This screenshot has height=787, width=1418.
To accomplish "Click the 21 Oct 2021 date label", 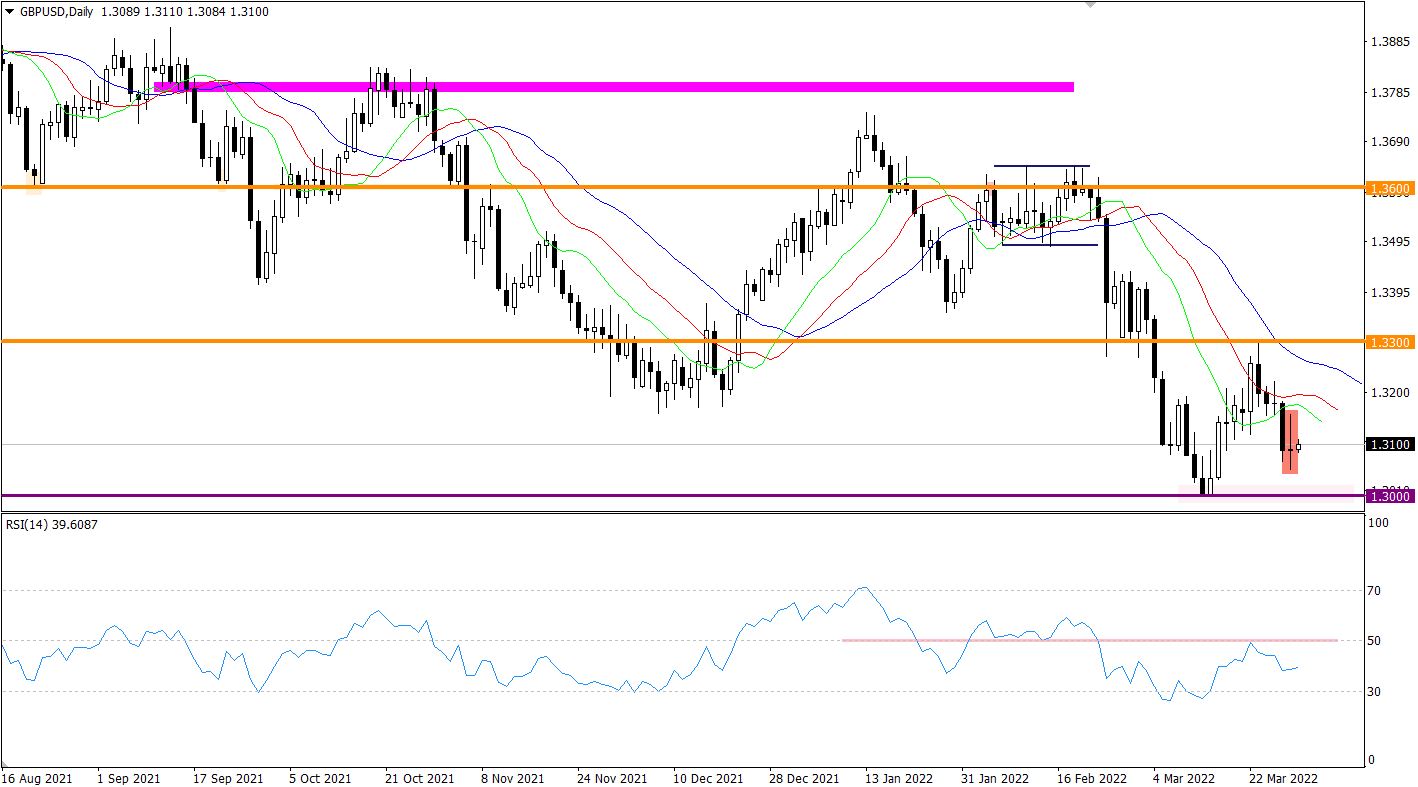I will tap(419, 777).
